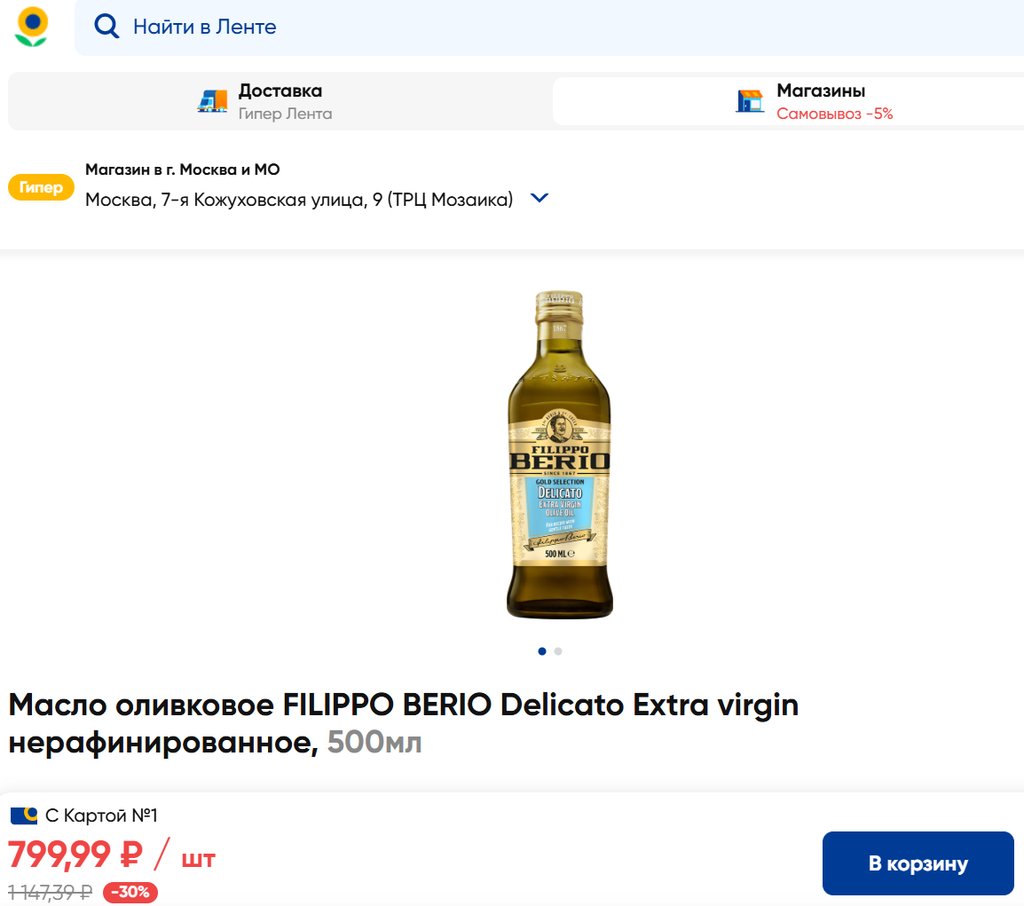Viewport: 1024px width, 906px height.
Task: Click "Магазин в г. Москва и МО" heading
Action: coord(182,170)
